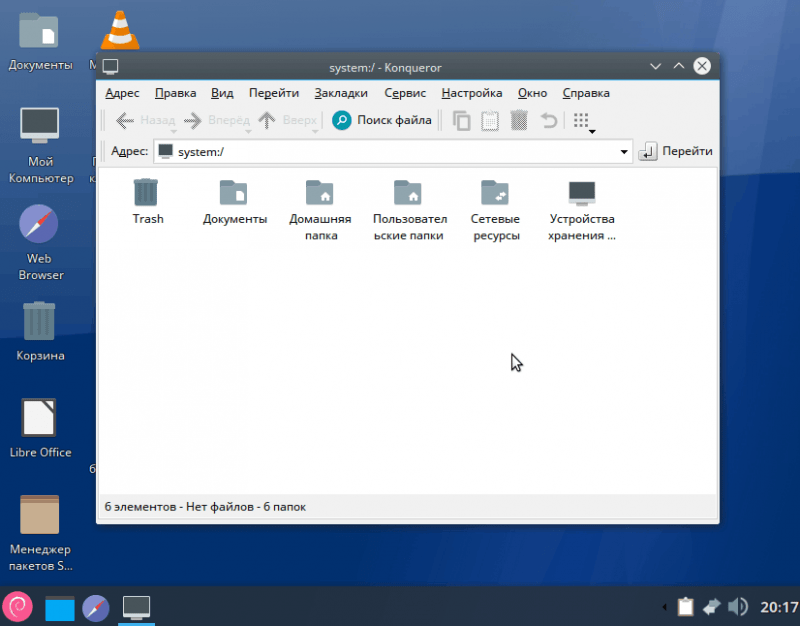Open the Устройства хранения item
800x626 pixels.
[x=582, y=209]
